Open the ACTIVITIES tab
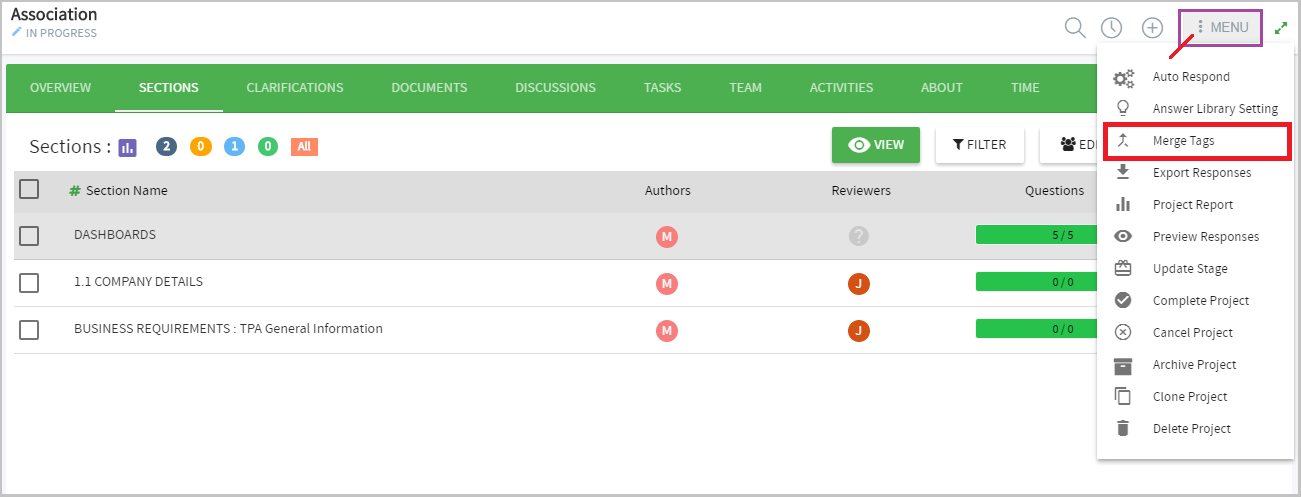 point(842,88)
